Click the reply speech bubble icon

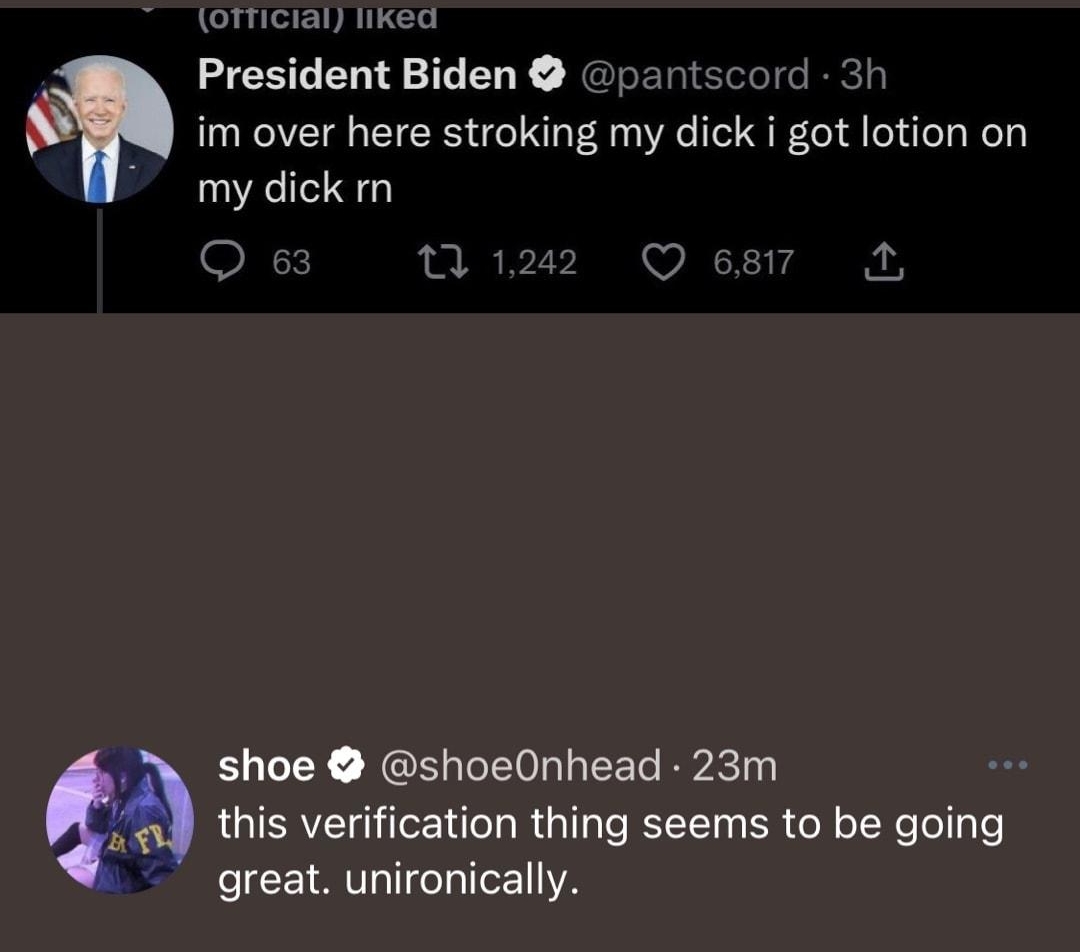[x=219, y=261]
